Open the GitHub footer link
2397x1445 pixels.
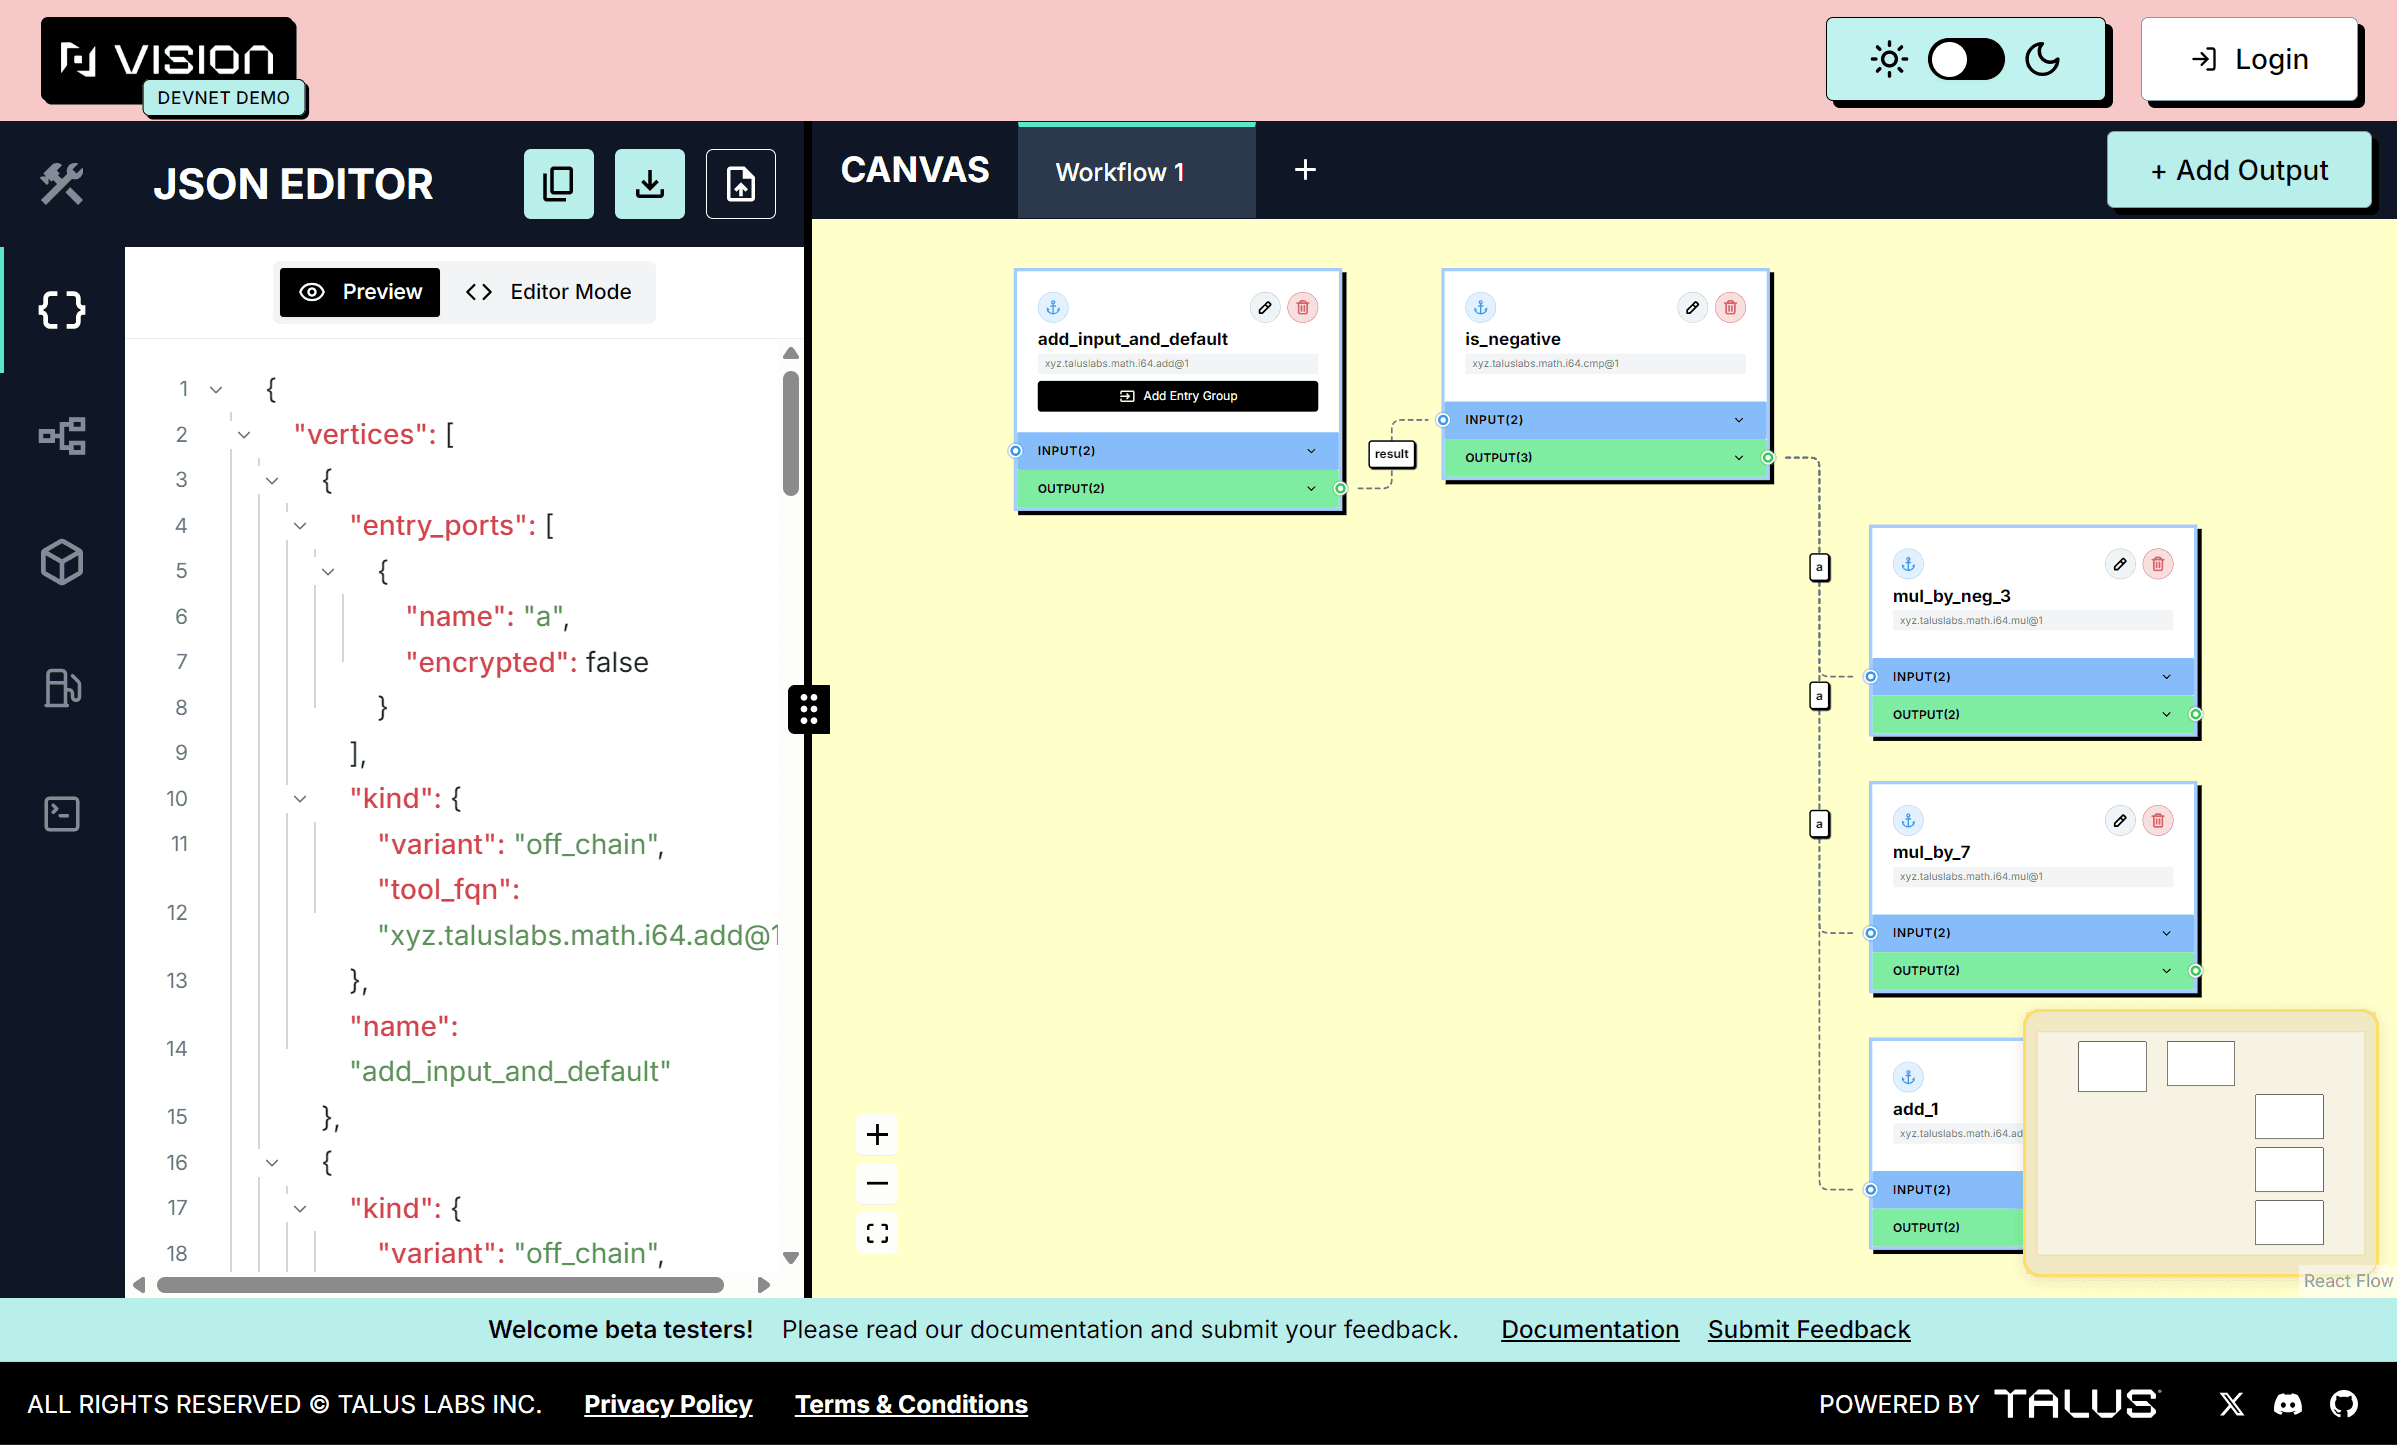[2344, 1404]
